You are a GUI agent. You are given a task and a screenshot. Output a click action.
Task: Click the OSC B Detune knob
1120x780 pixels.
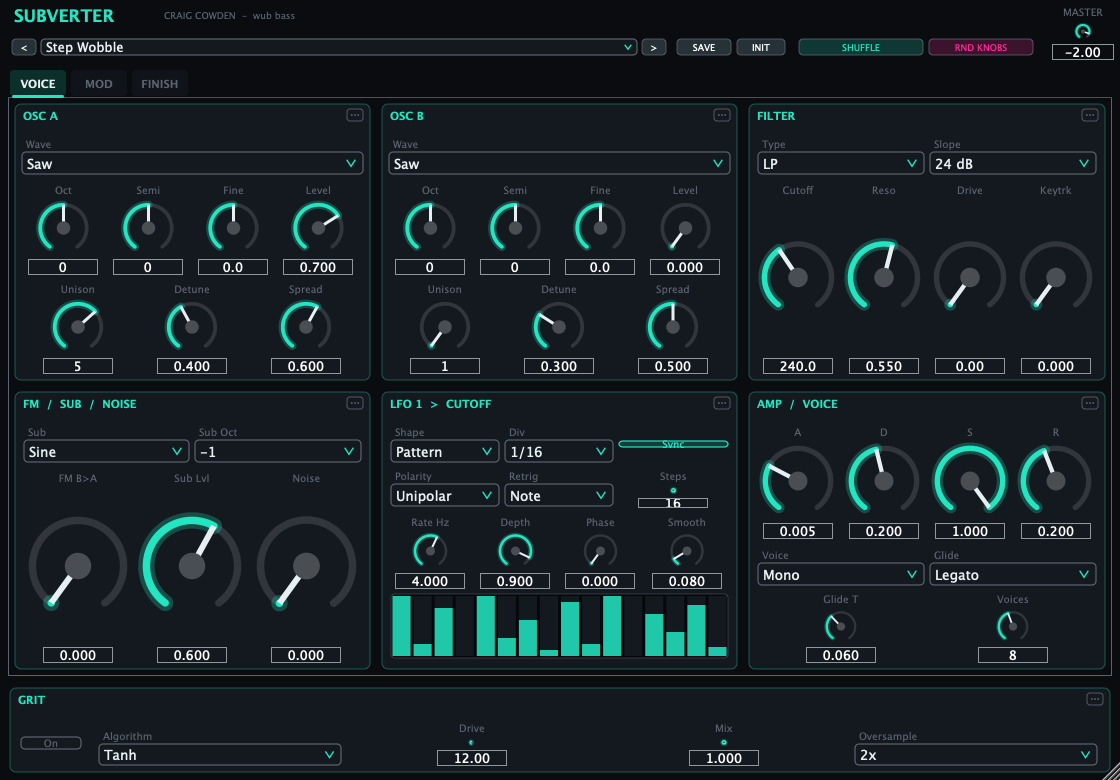pyautogui.click(x=559, y=326)
